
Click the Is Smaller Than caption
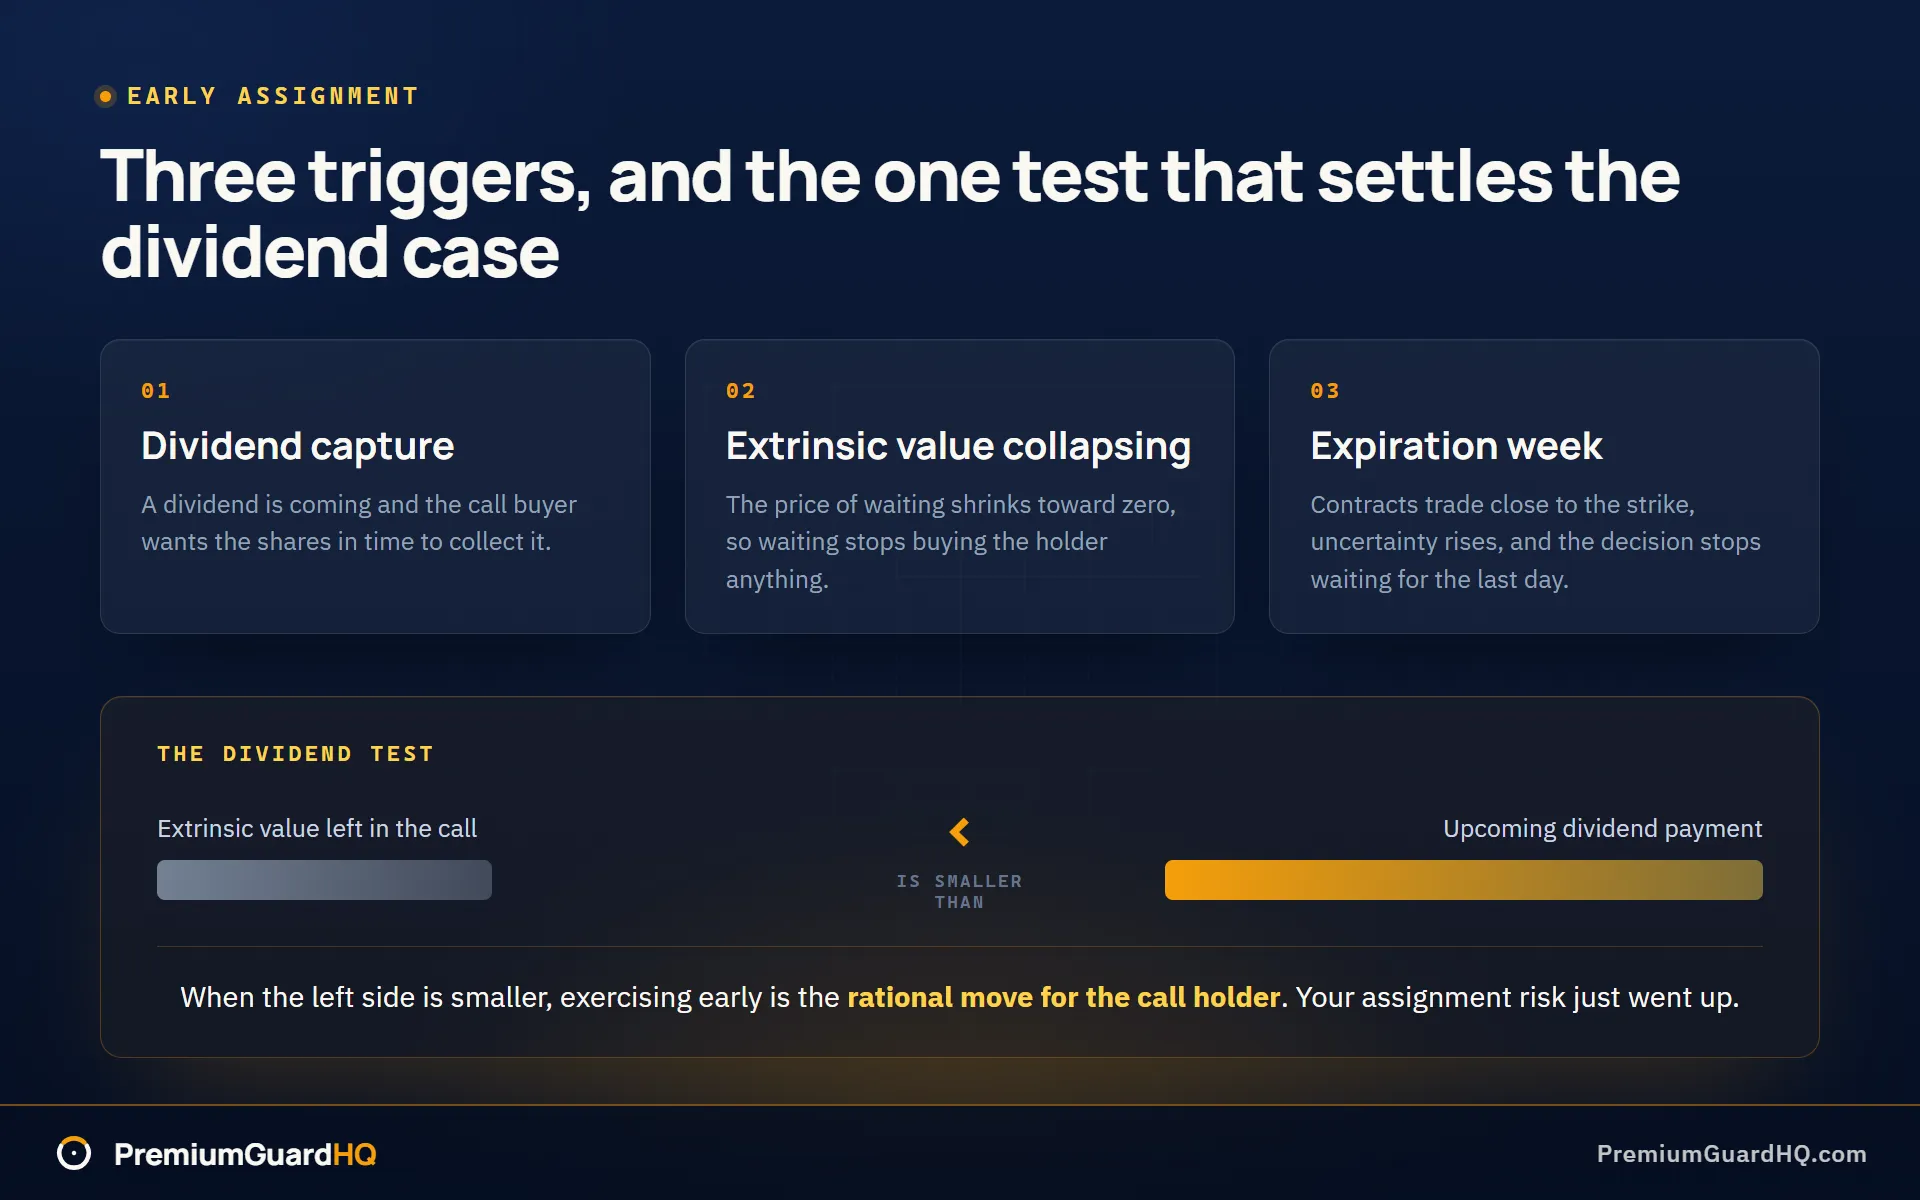pyautogui.click(x=959, y=891)
